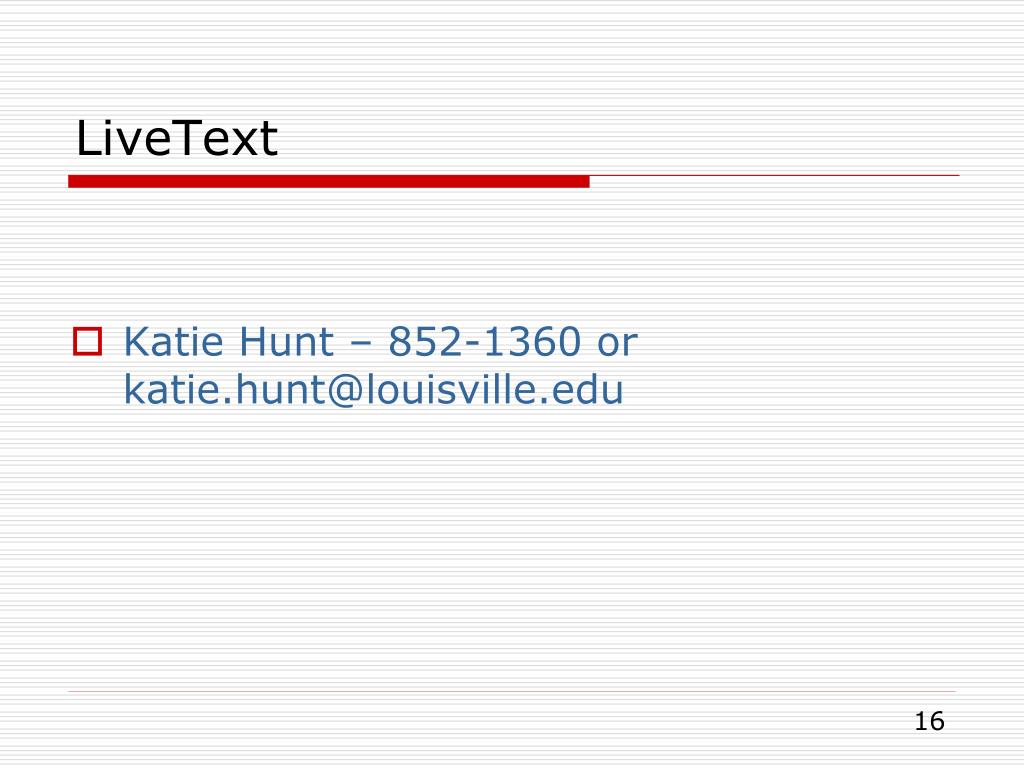Click the letters "Text" in the title
Screen dimensions: 1024x768
(221, 138)
